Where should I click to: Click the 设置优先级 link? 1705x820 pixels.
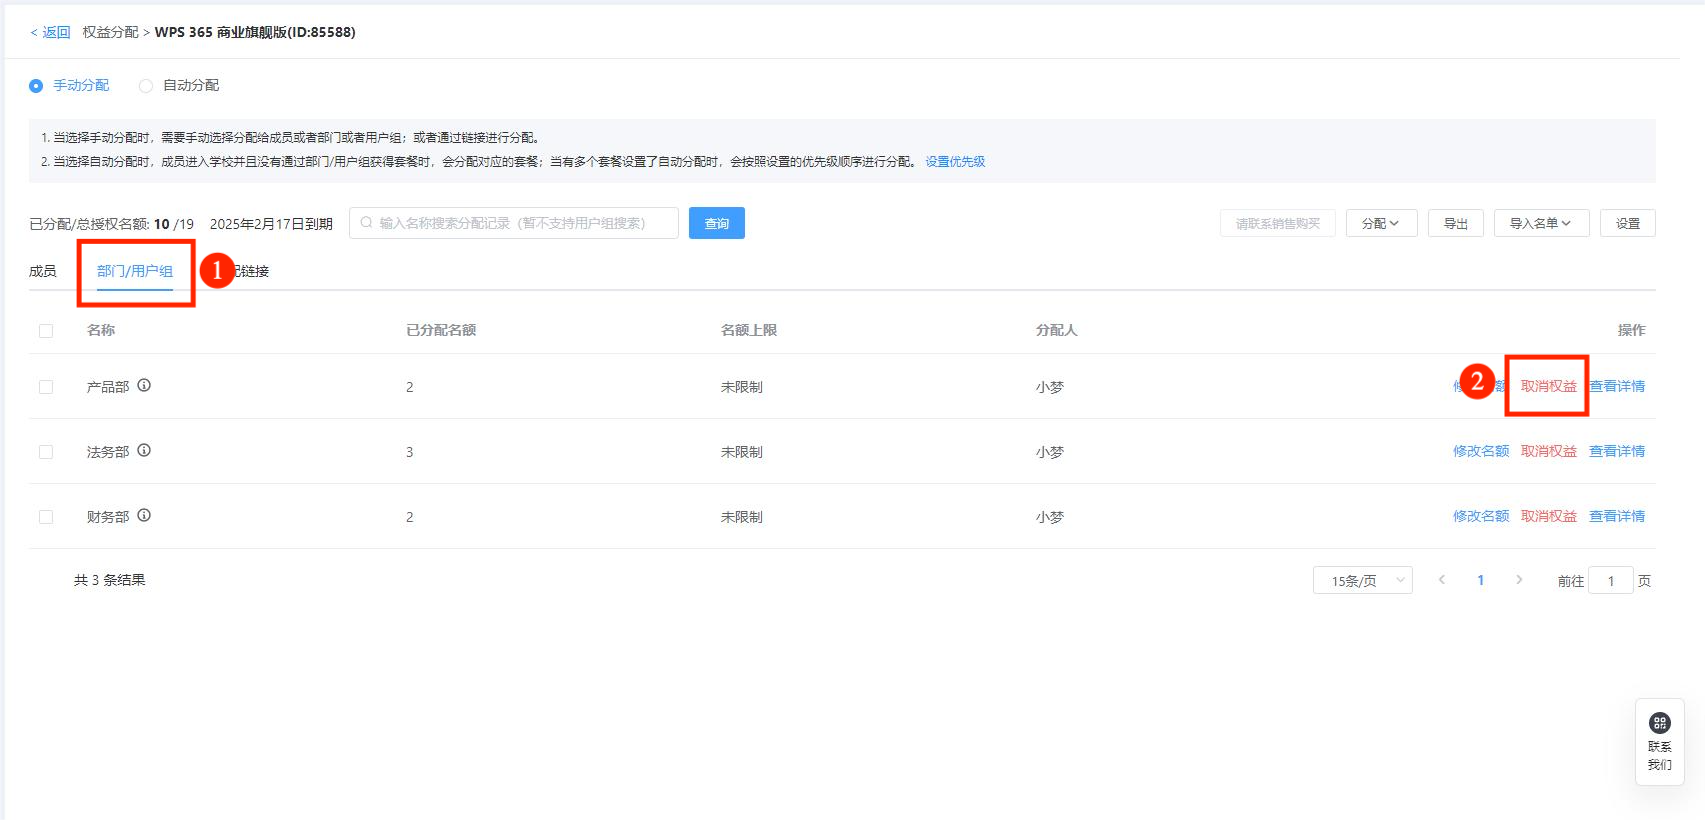coord(955,162)
